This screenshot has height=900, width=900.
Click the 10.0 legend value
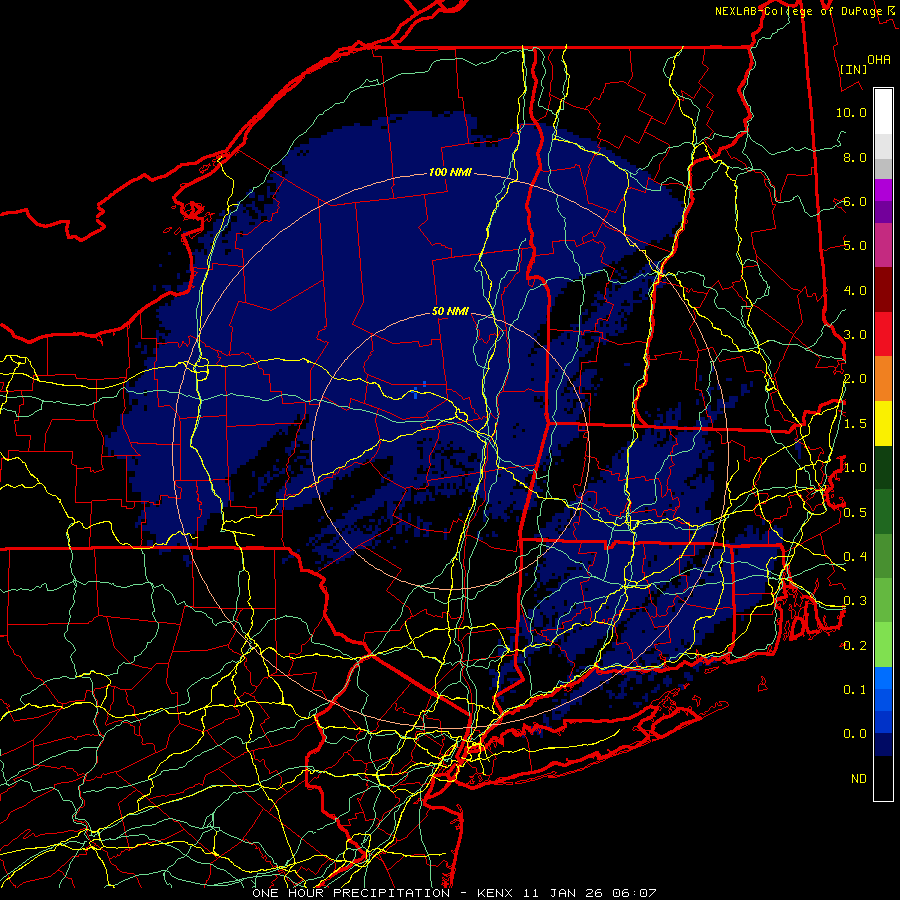click(x=851, y=112)
